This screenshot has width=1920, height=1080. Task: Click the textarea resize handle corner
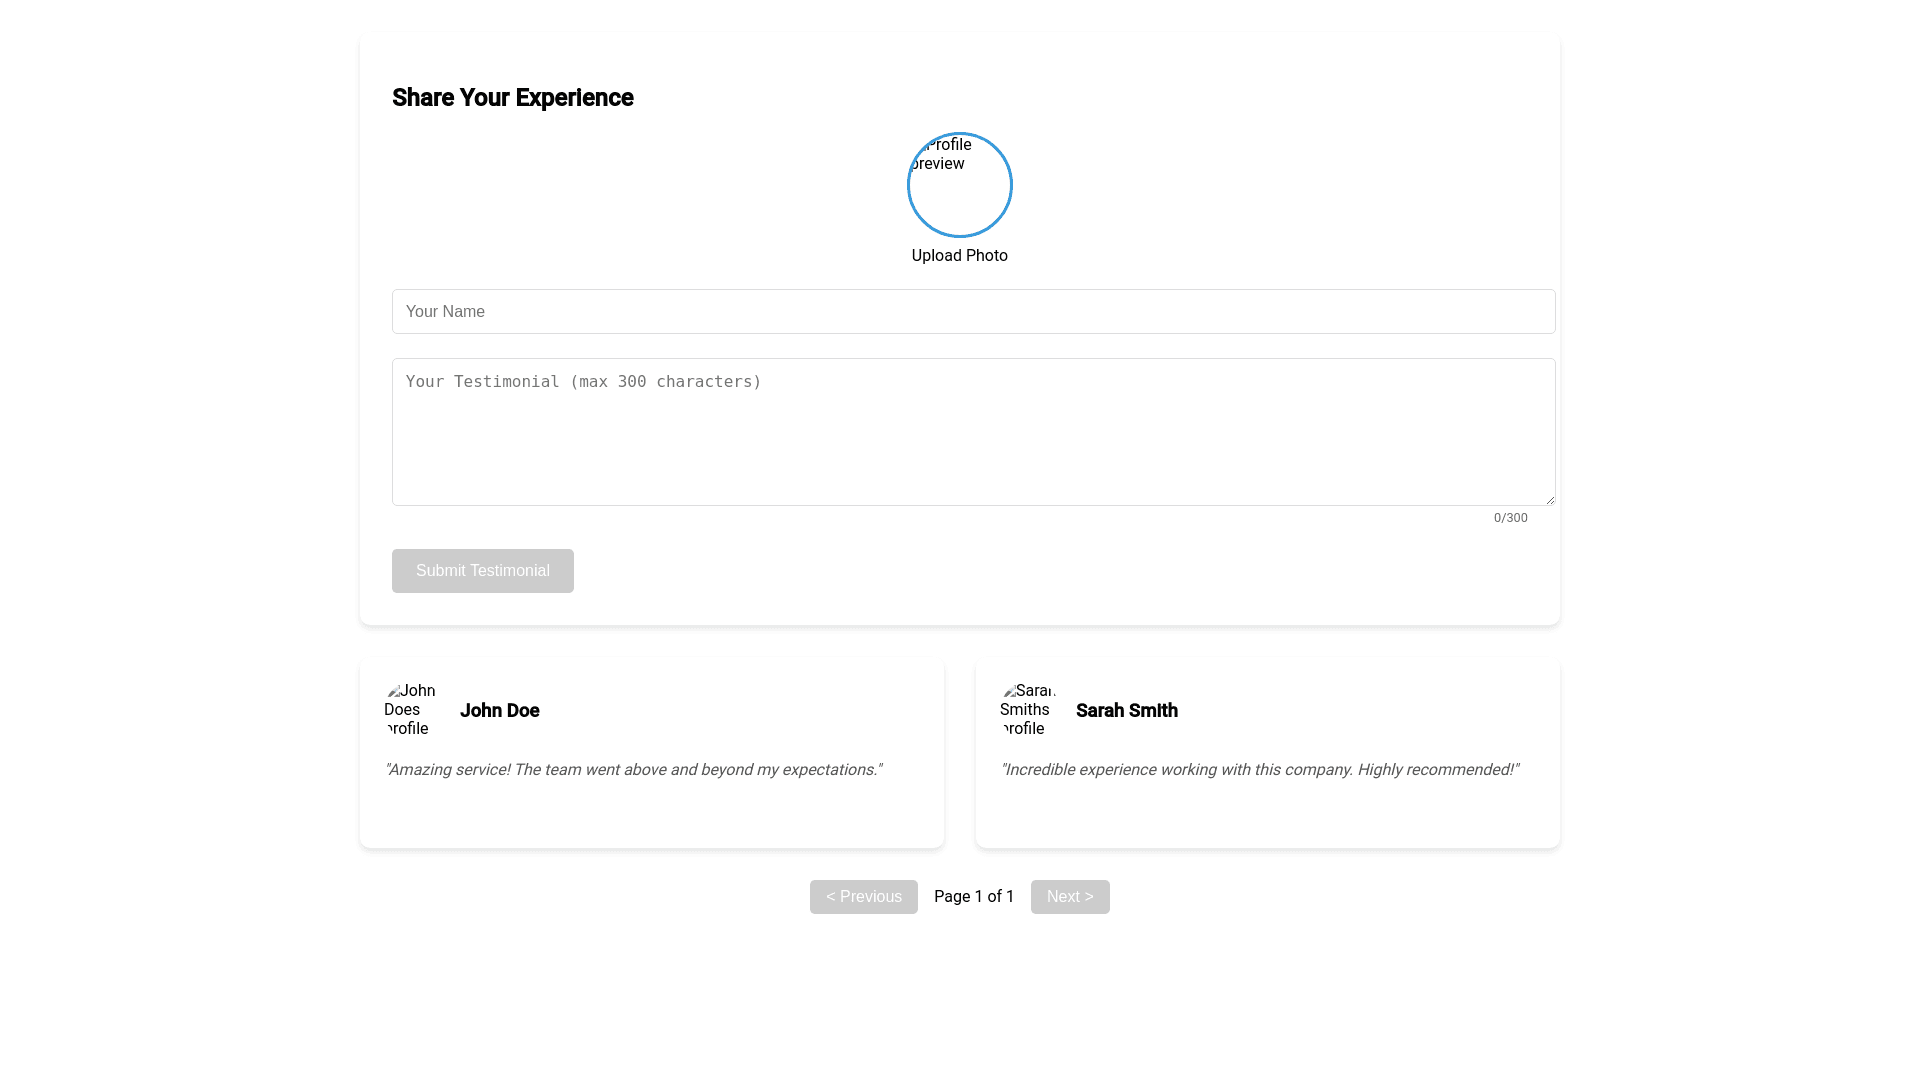click(x=1549, y=499)
